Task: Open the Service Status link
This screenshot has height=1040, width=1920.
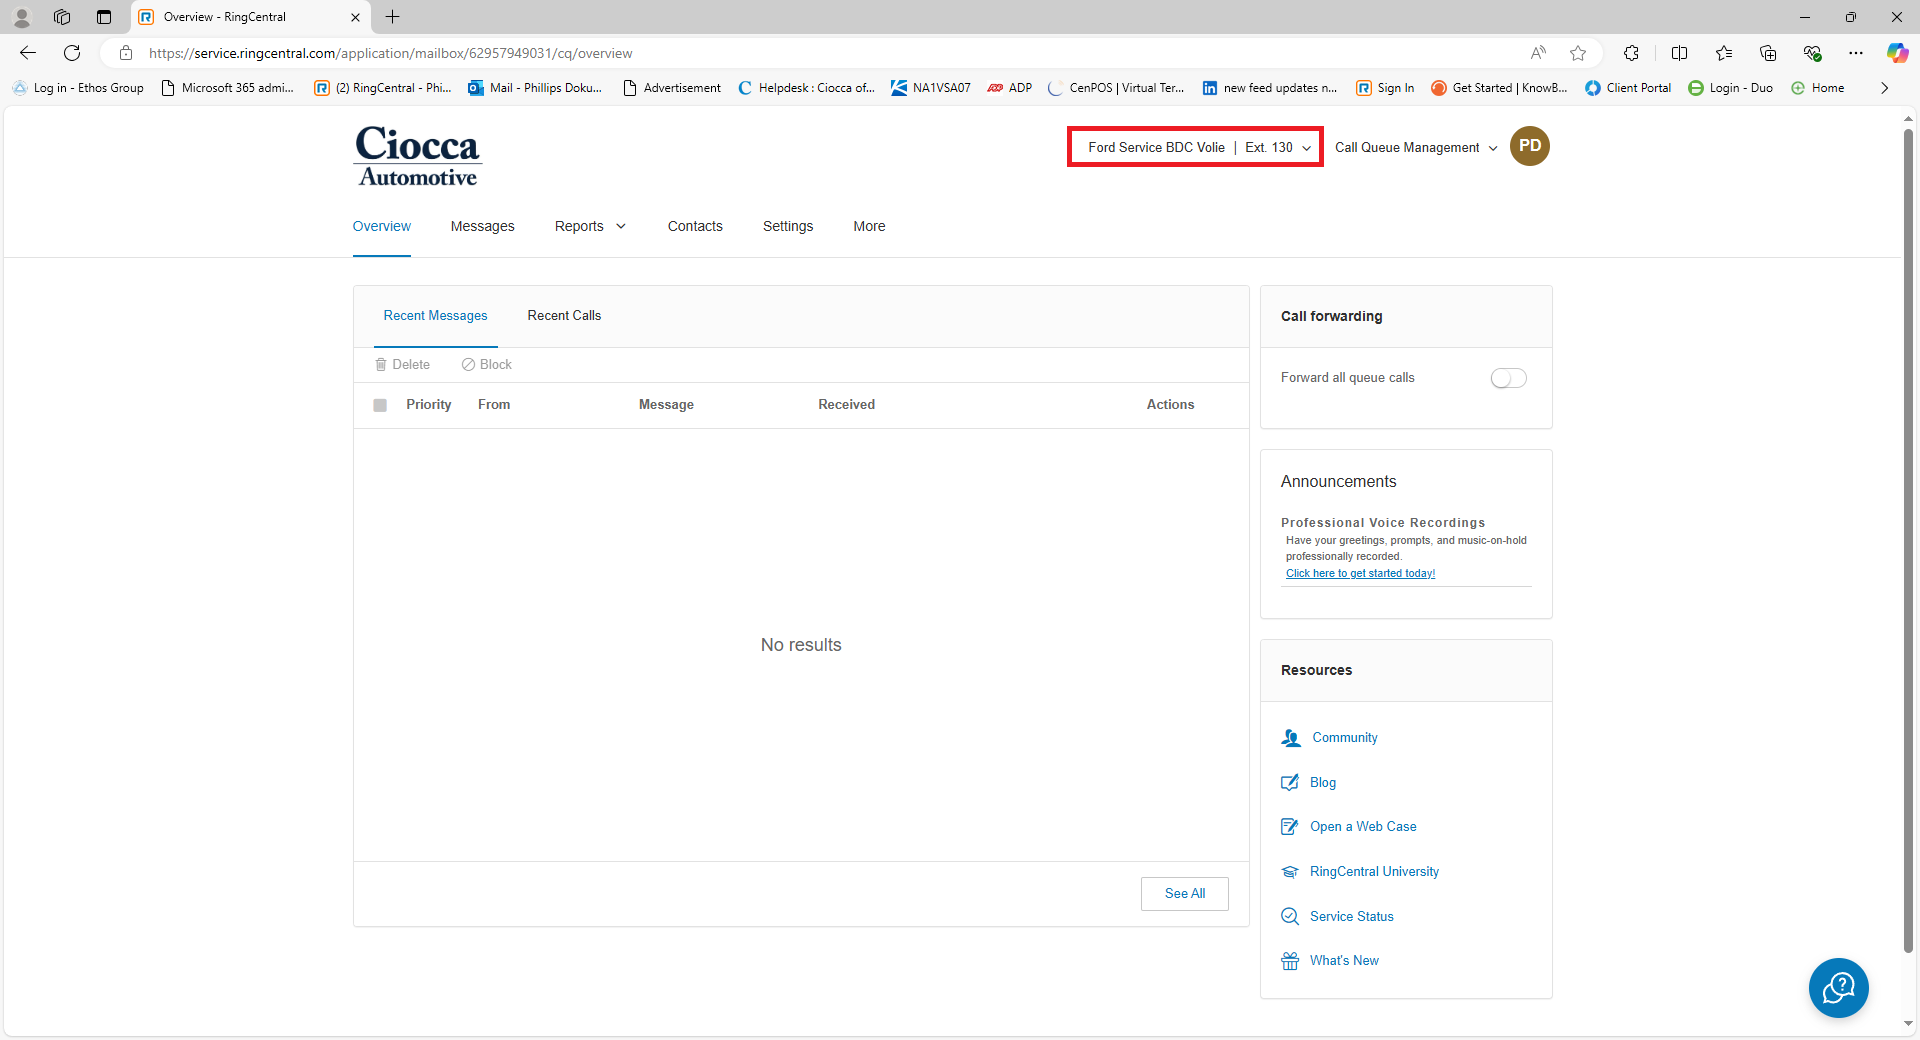Action: pyautogui.click(x=1351, y=916)
